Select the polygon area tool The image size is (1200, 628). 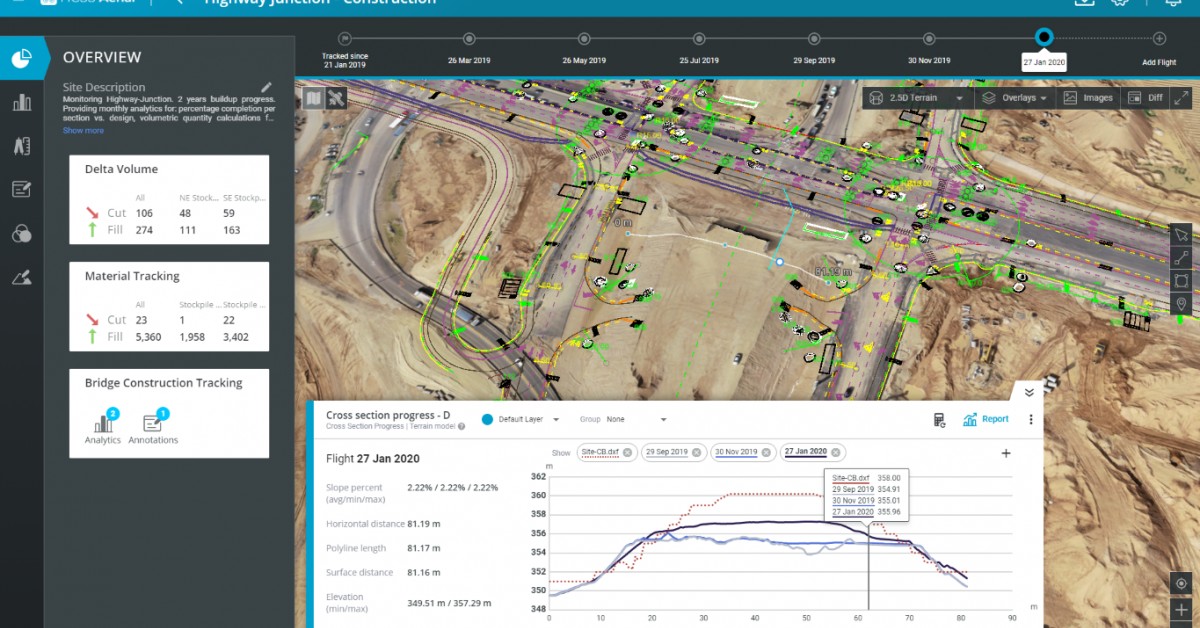pyautogui.click(x=1182, y=281)
